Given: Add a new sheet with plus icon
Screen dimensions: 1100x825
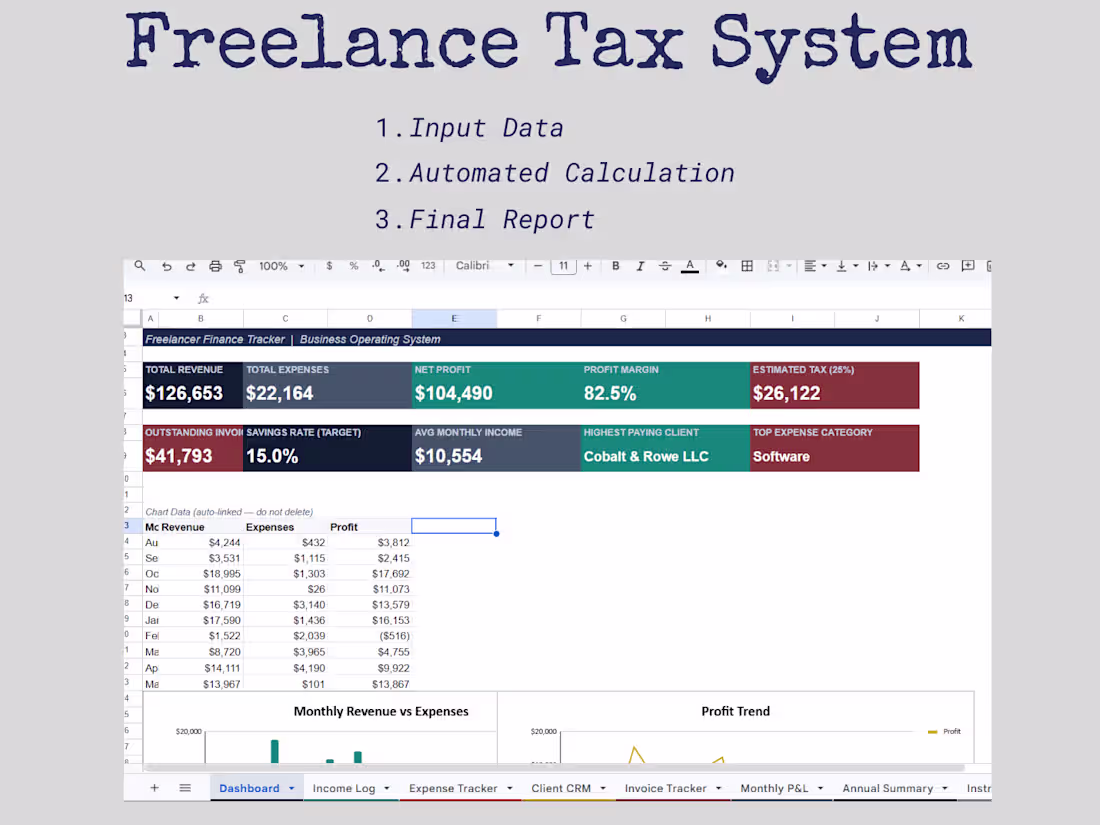Looking at the screenshot, I should 154,788.
